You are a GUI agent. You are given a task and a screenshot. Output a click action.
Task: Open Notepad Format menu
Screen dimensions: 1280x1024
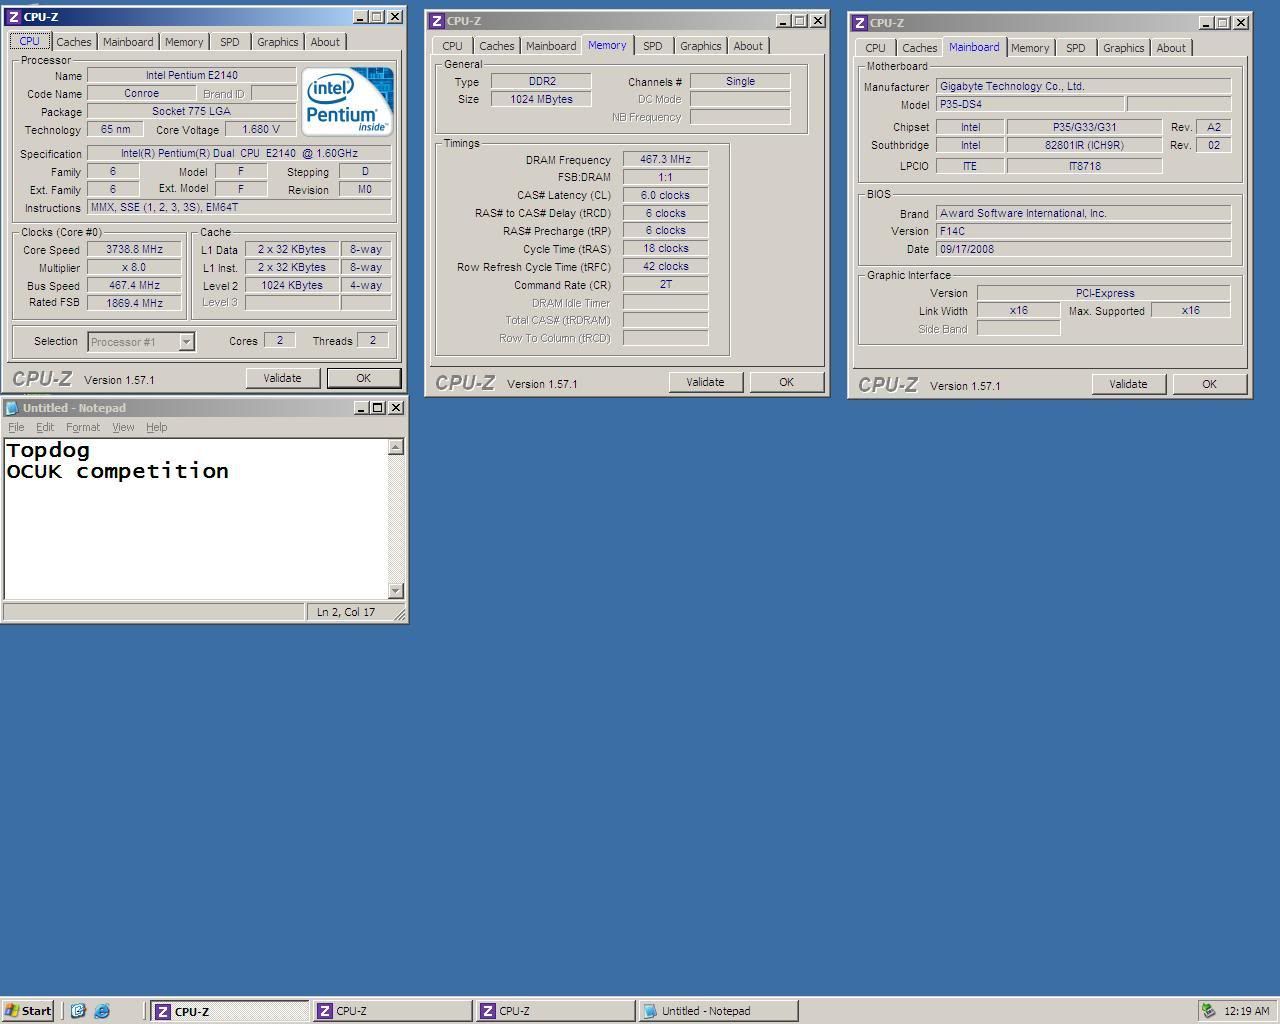83,427
